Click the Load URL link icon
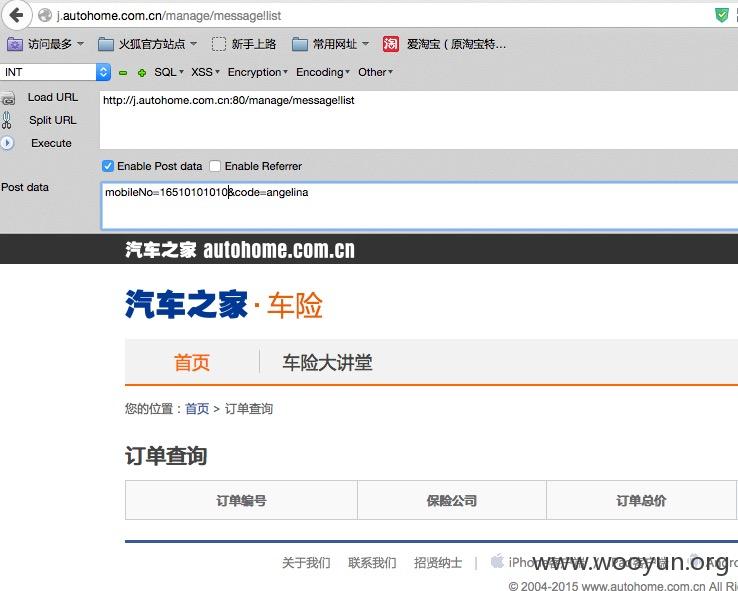Image resolution: width=738 pixels, height=591 pixels. click(x=8, y=99)
